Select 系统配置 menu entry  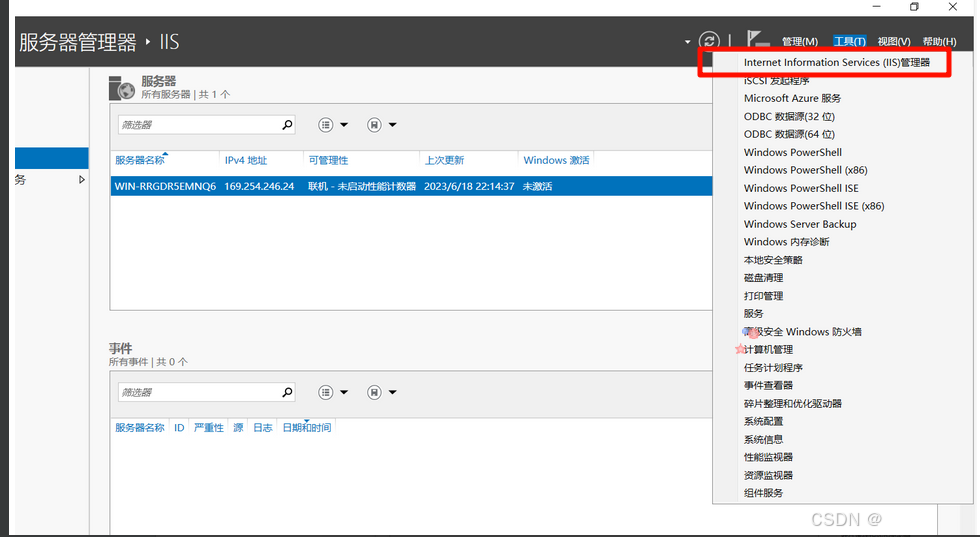pyautogui.click(x=763, y=421)
